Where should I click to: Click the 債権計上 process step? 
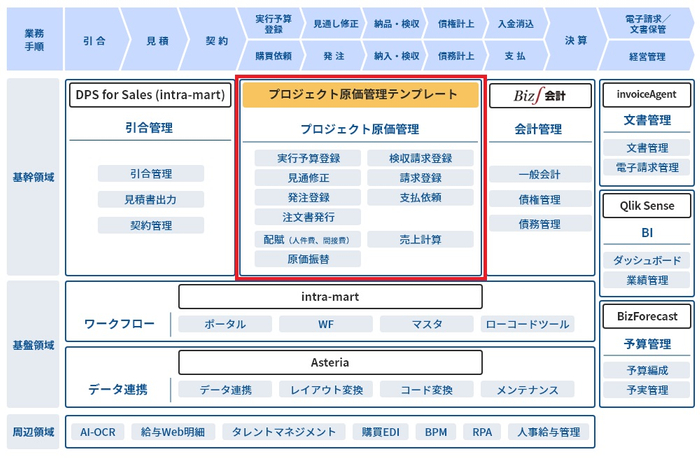(x=456, y=24)
